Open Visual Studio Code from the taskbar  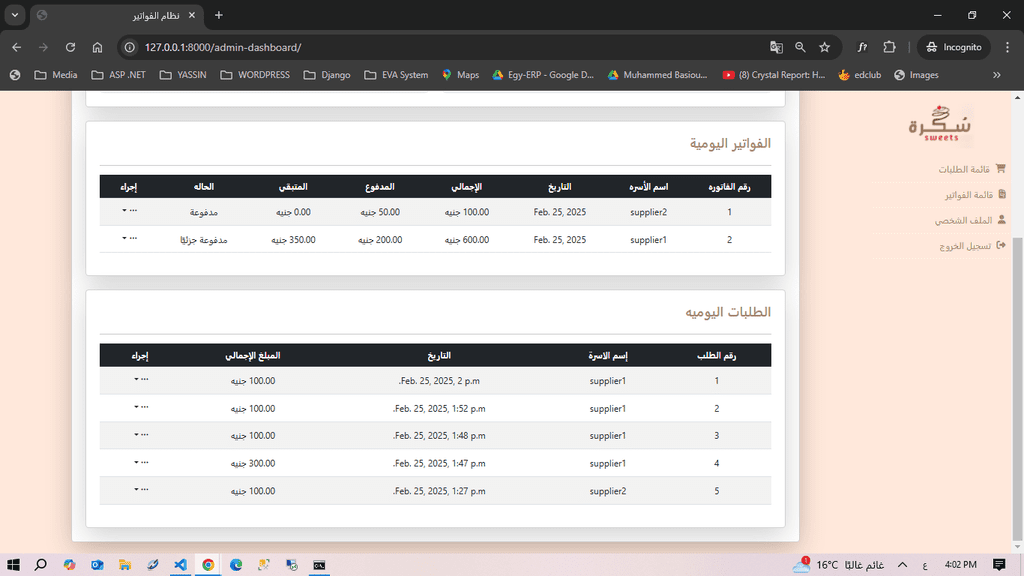[180, 565]
